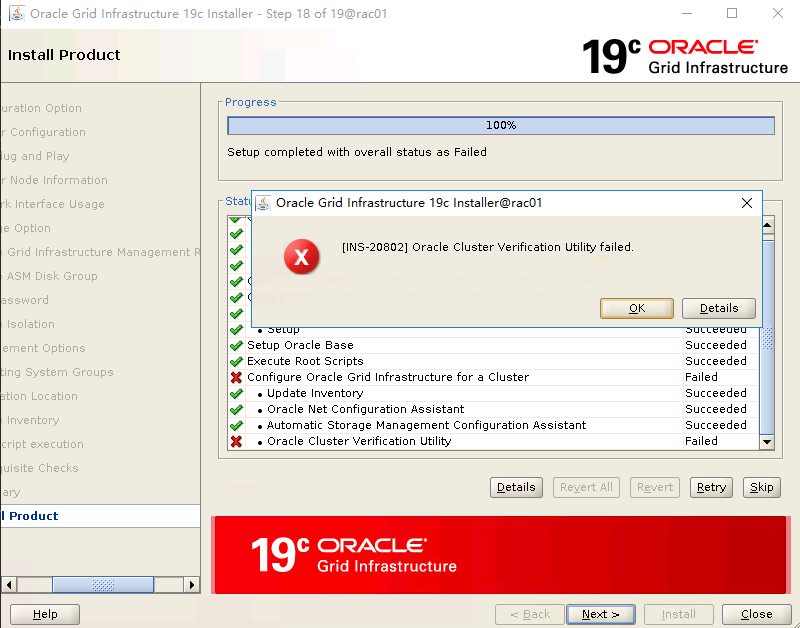Select the Configure Oracle Grid Infrastructure for a Cluster row
Image resolution: width=800 pixels, height=628 pixels.
tap(493, 377)
